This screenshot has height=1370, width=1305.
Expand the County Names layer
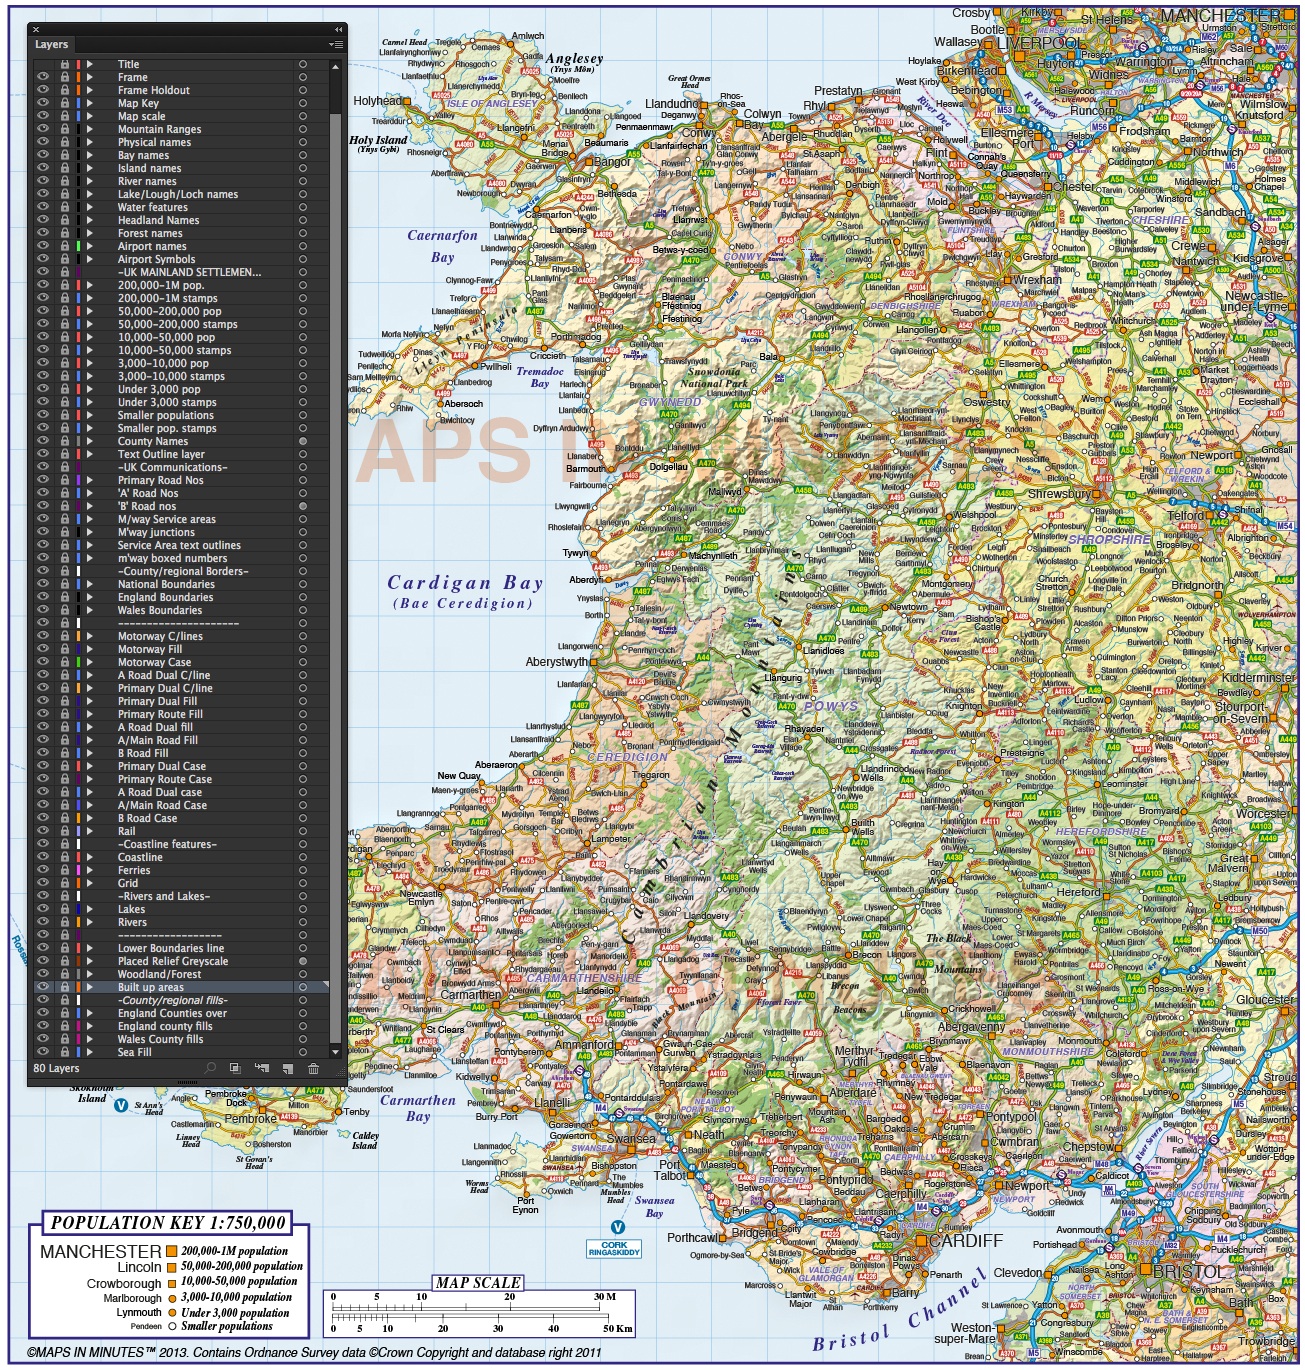(x=90, y=441)
